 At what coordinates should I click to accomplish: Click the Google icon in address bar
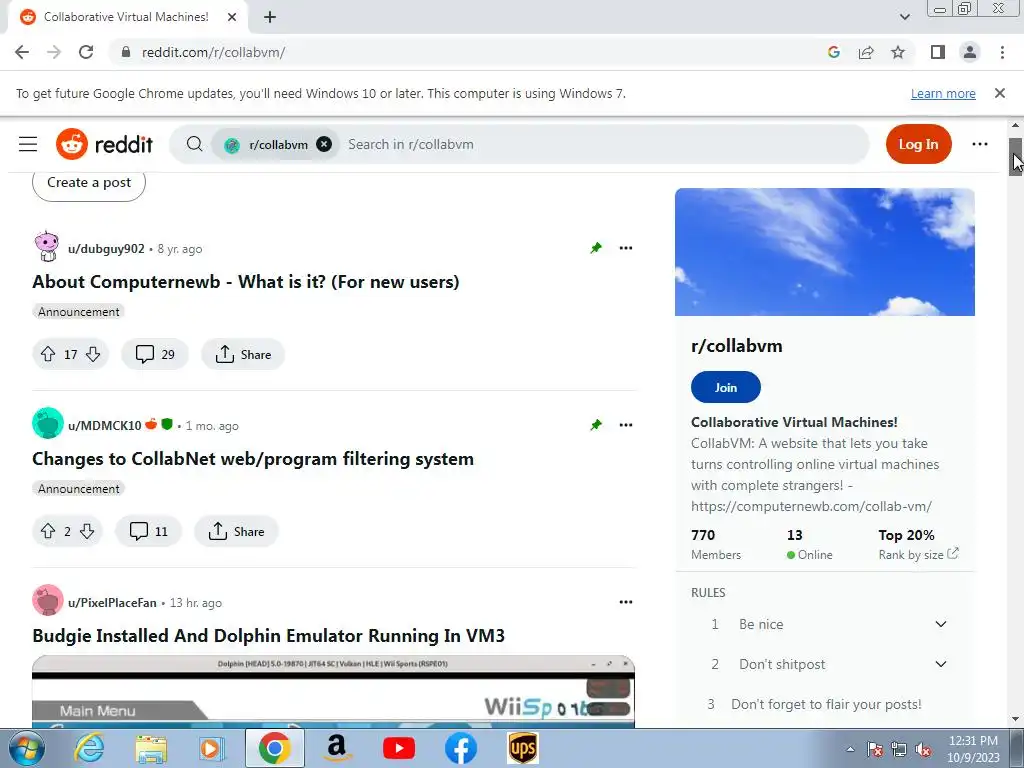[833, 52]
